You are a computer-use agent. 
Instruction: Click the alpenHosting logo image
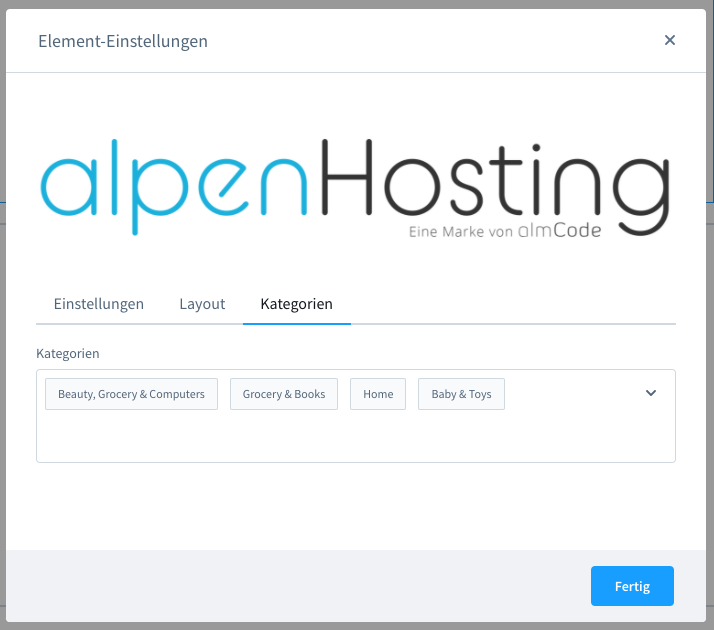(356, 188)
